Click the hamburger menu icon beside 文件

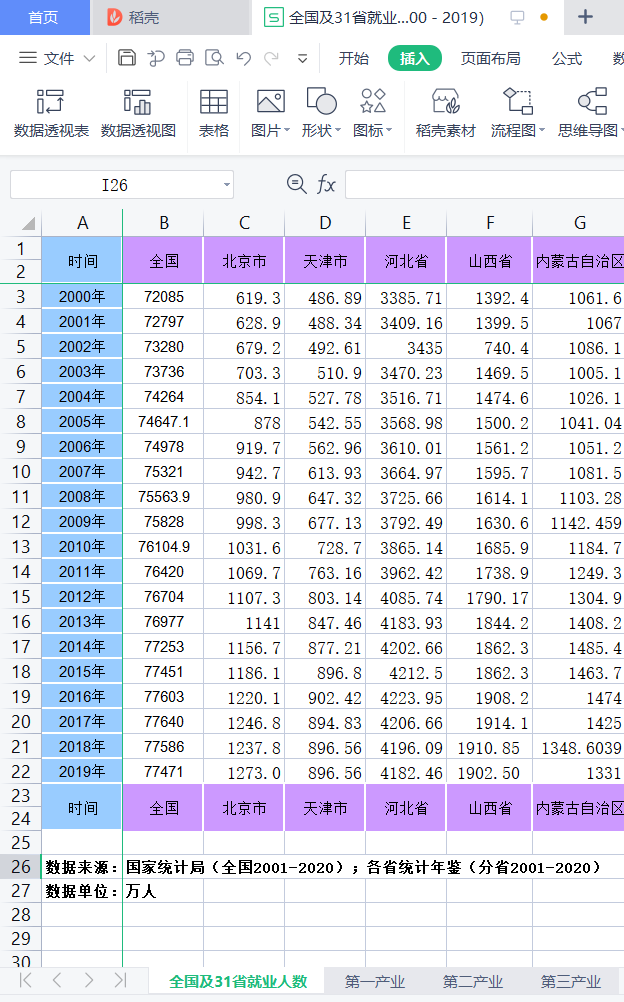coord(27,58)
